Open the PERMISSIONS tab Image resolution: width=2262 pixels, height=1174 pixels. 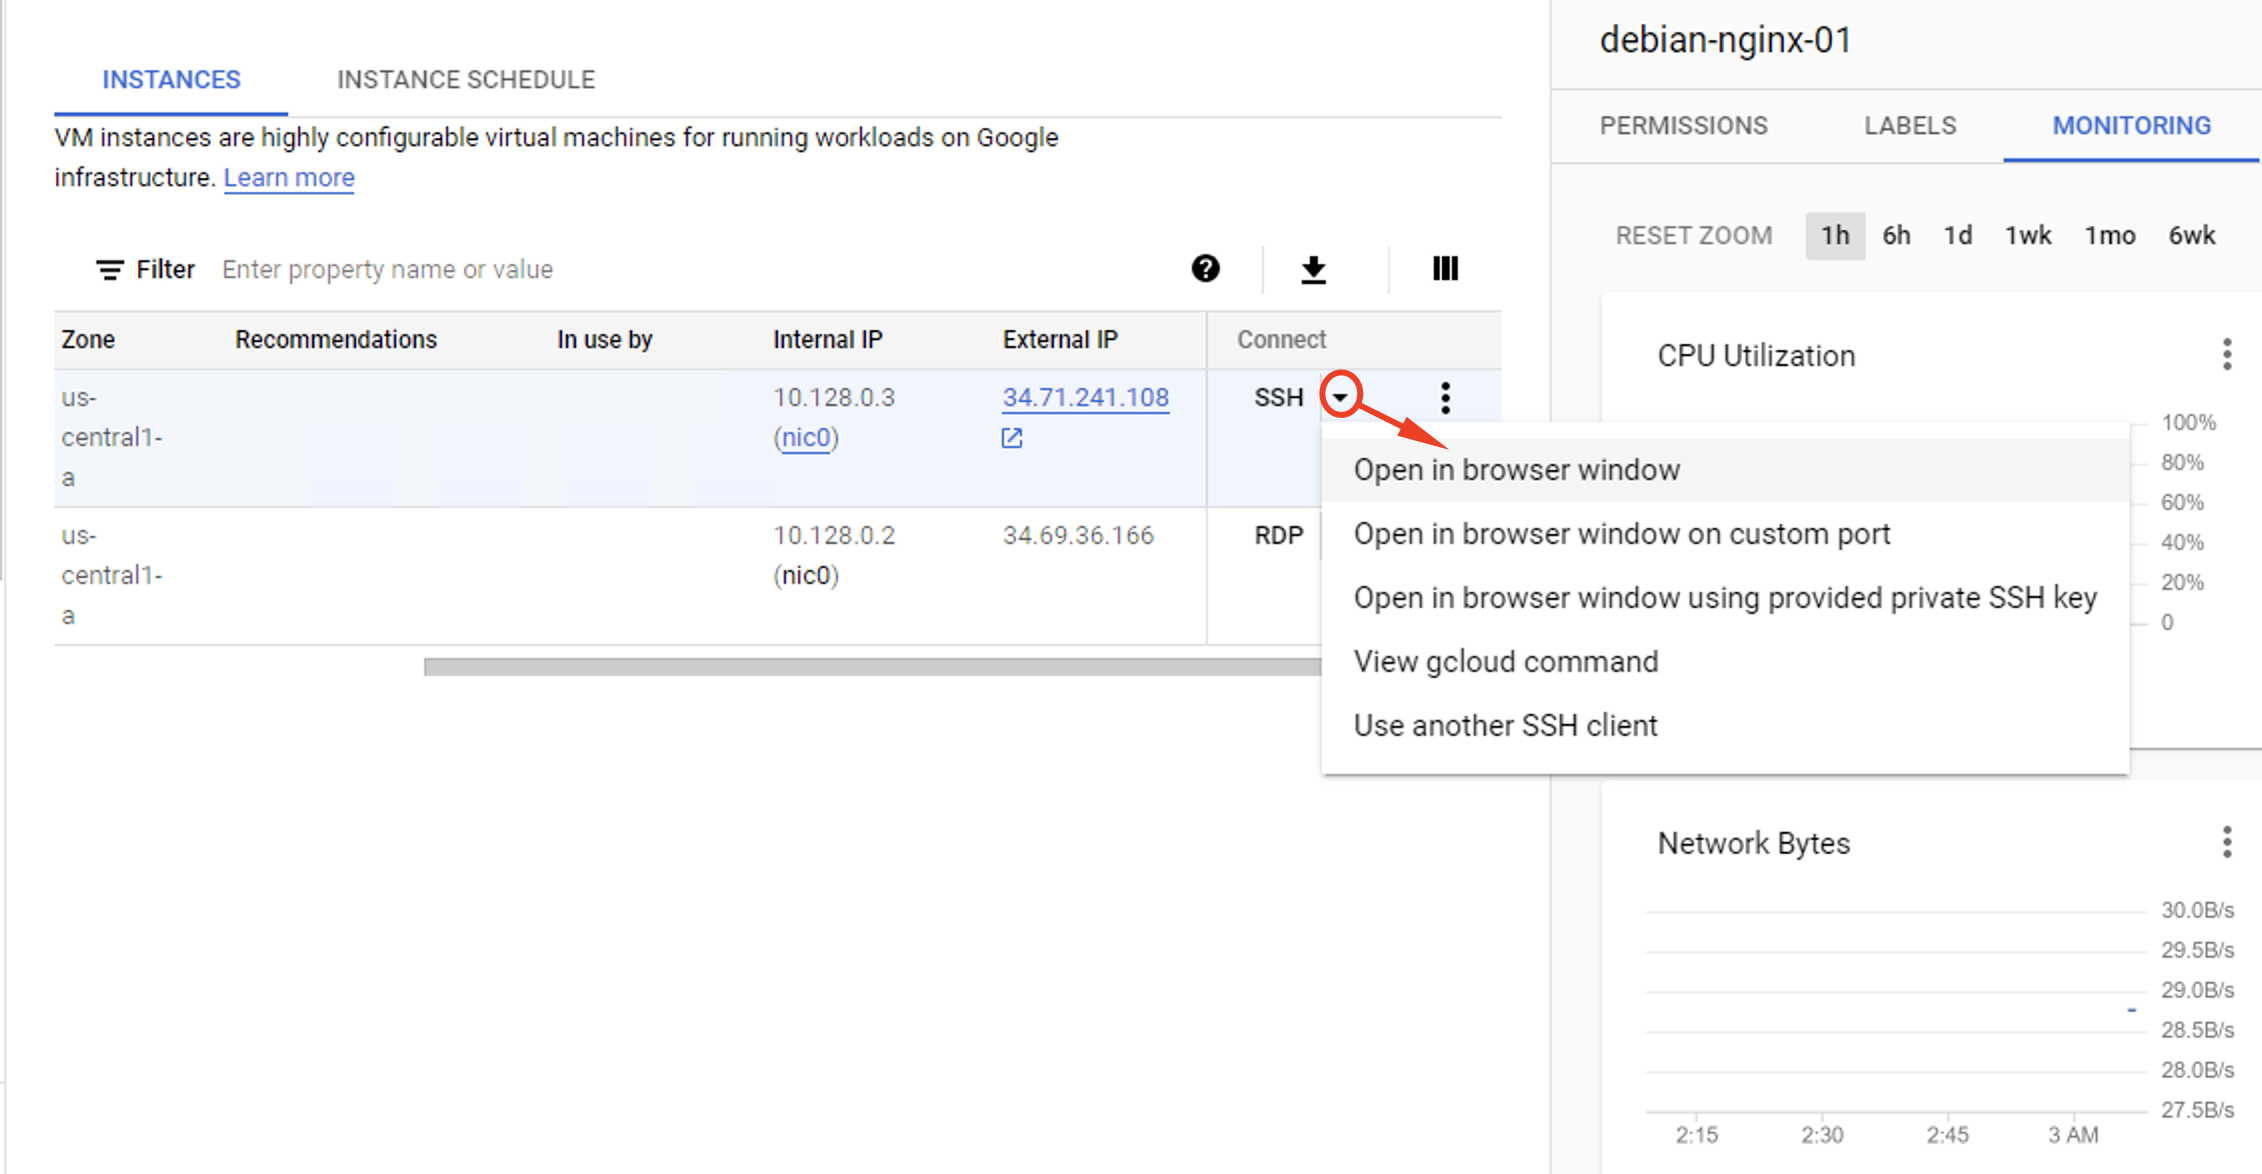click(x=1684, y=126)
